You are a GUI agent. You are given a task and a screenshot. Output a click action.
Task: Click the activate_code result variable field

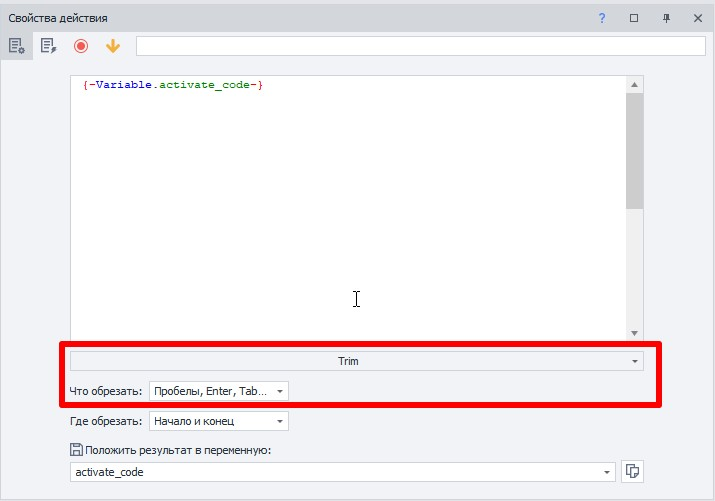point(342,472)
